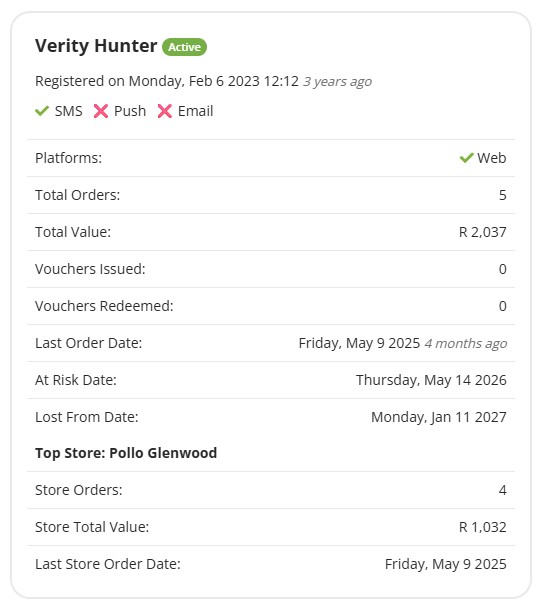Select the Last Store Order Date value

click(446, 564)
